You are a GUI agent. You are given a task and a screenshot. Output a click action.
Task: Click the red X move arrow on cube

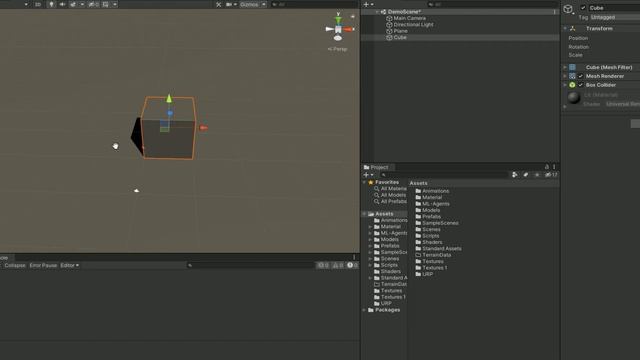pos(203,128)
